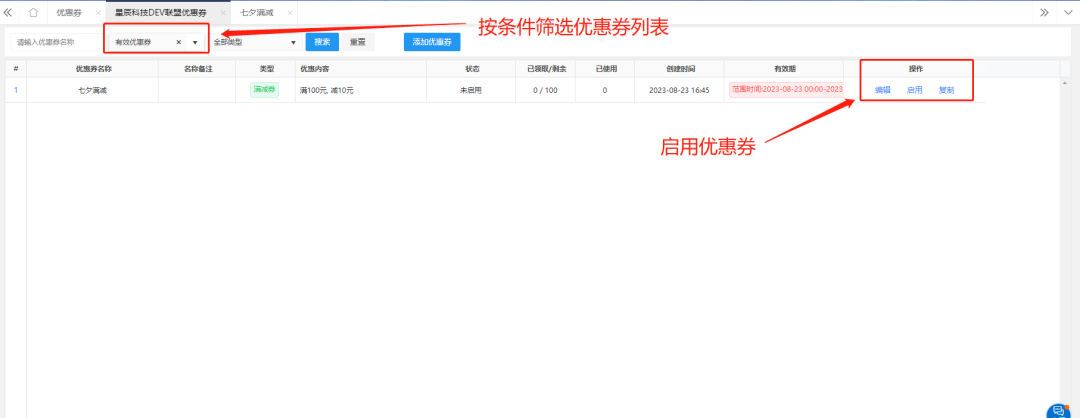Click 编辑 link for 七夕满减 coupon

(x=882, y=90)
